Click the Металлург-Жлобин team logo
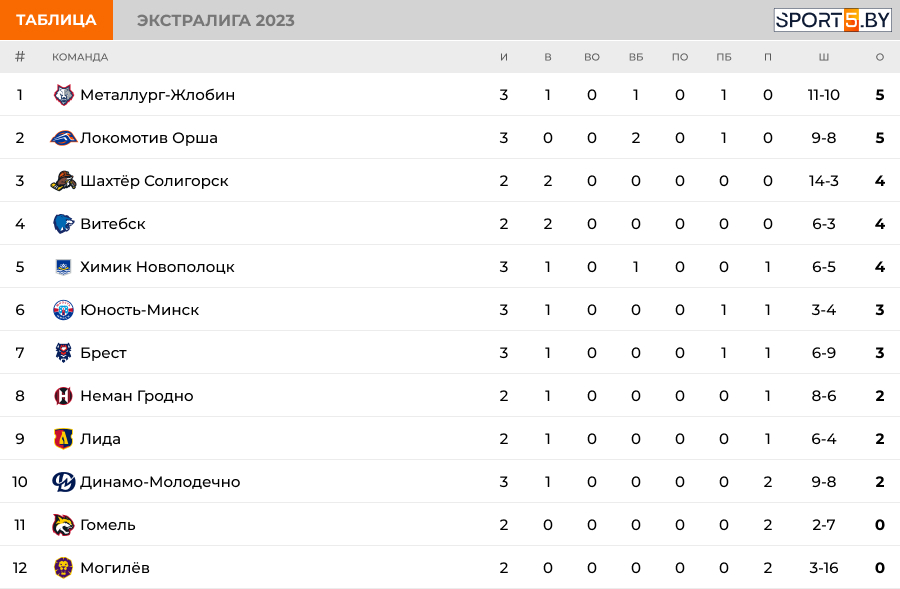 point(63,95)
